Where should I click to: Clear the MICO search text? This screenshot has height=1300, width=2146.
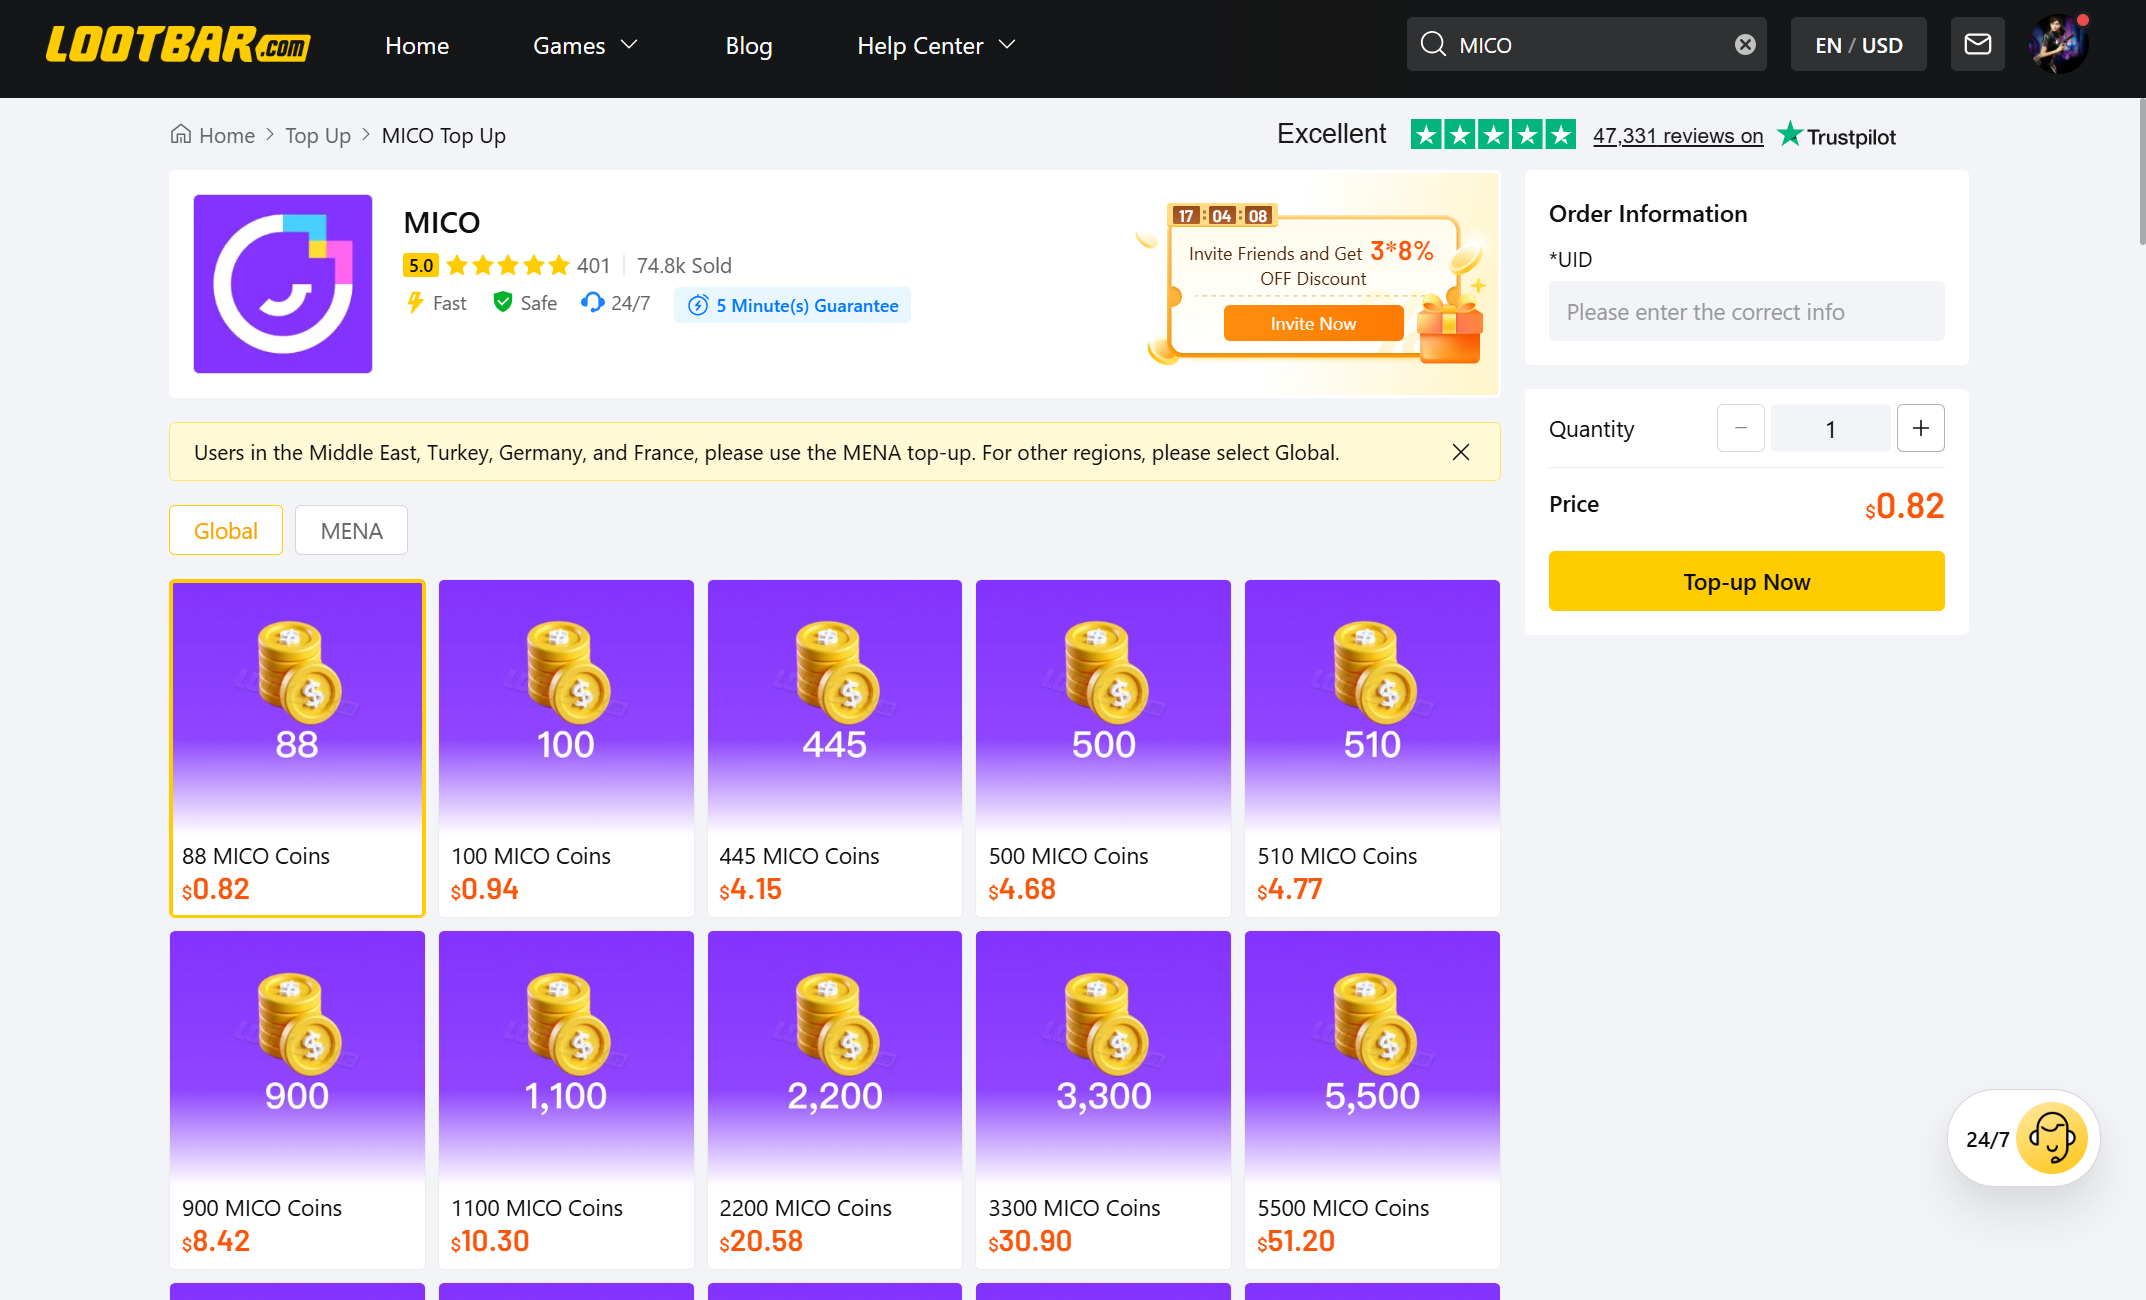coord(1745,44)
